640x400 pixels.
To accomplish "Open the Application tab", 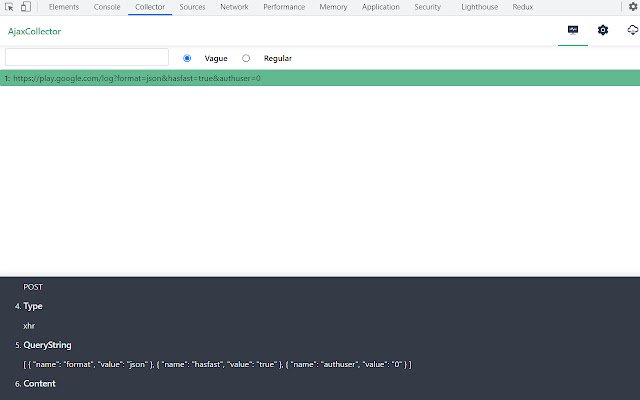I will (380, 7).
